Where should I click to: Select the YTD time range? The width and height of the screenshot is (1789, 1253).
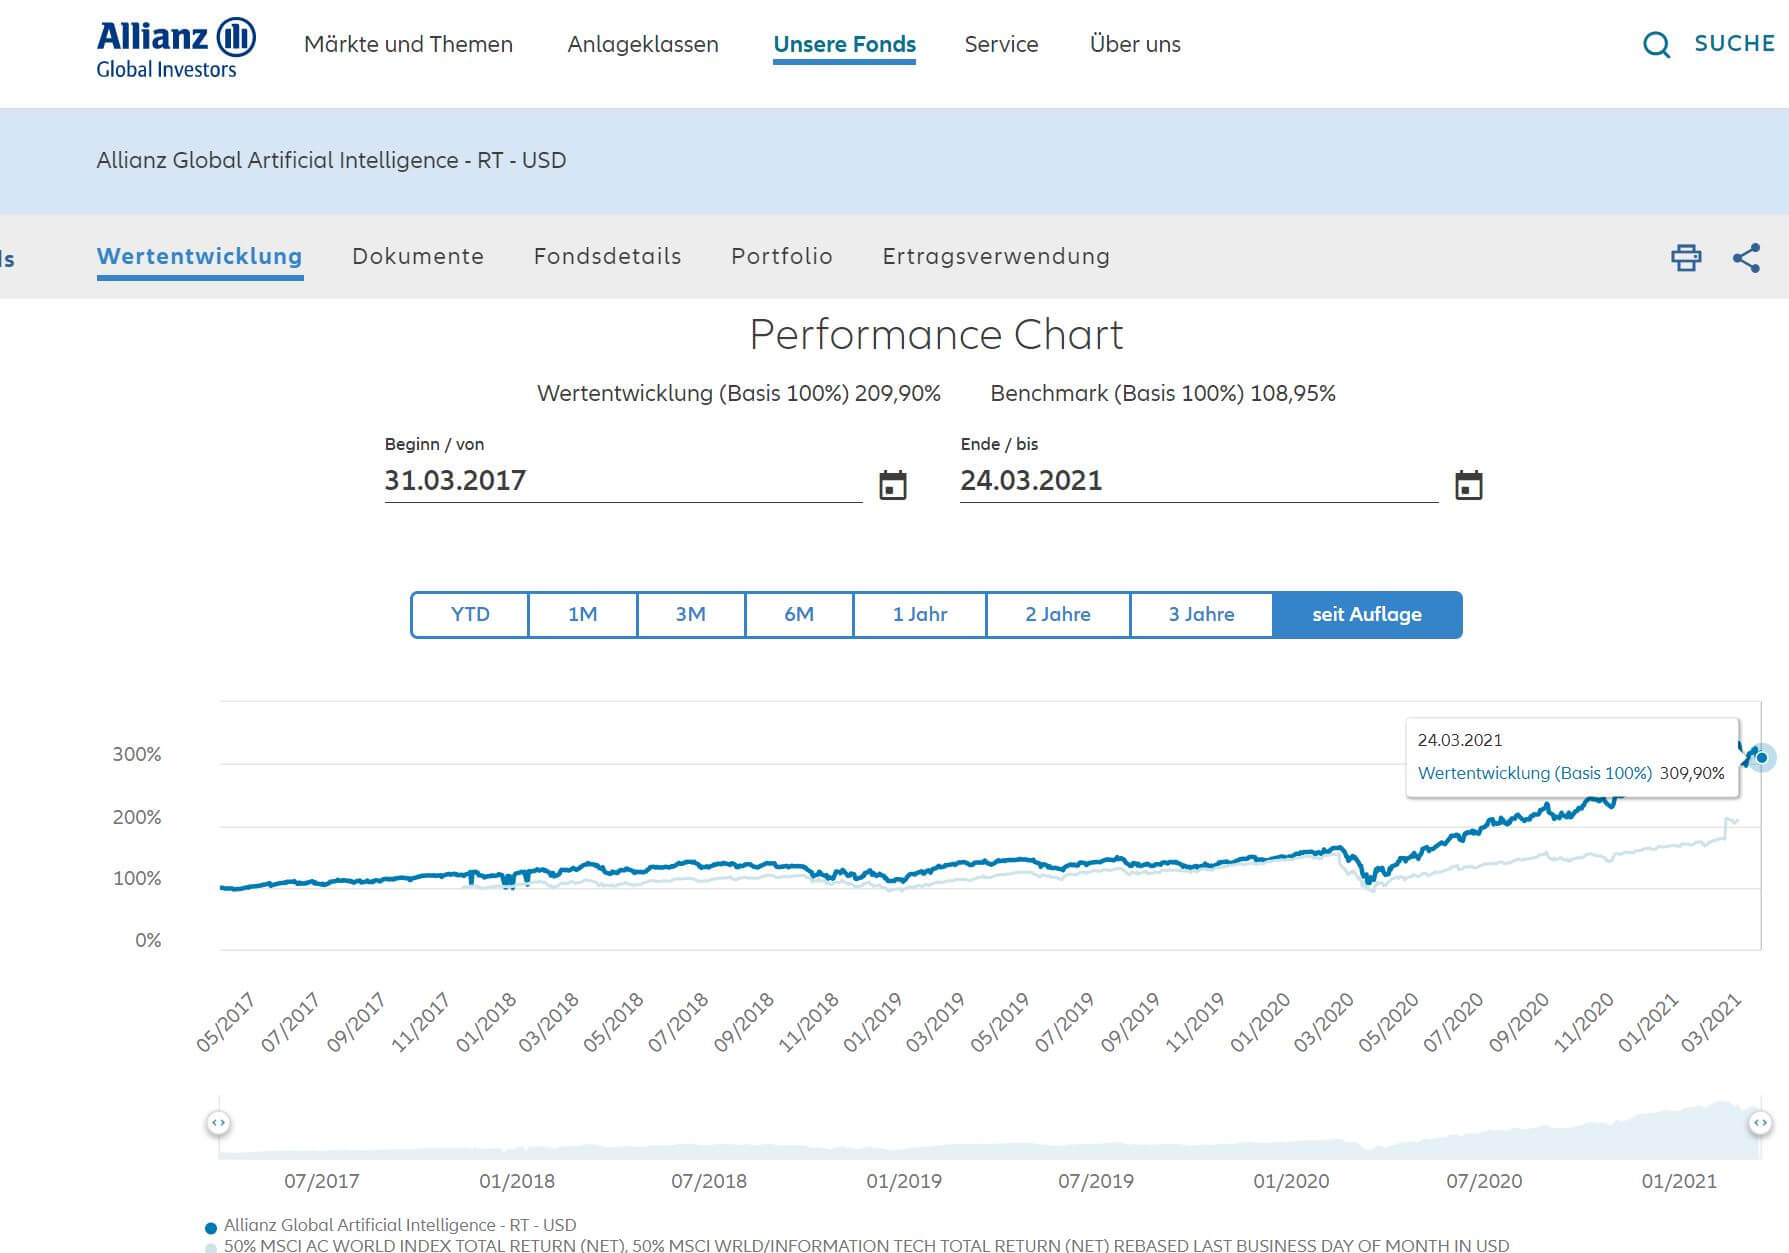click(x=470, y=614)
